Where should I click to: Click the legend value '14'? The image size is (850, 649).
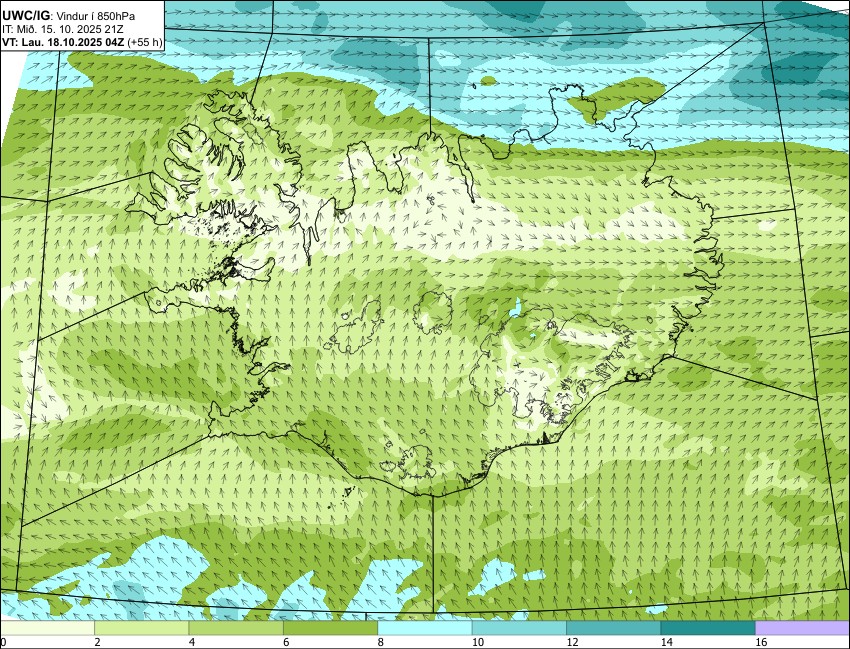666,642
